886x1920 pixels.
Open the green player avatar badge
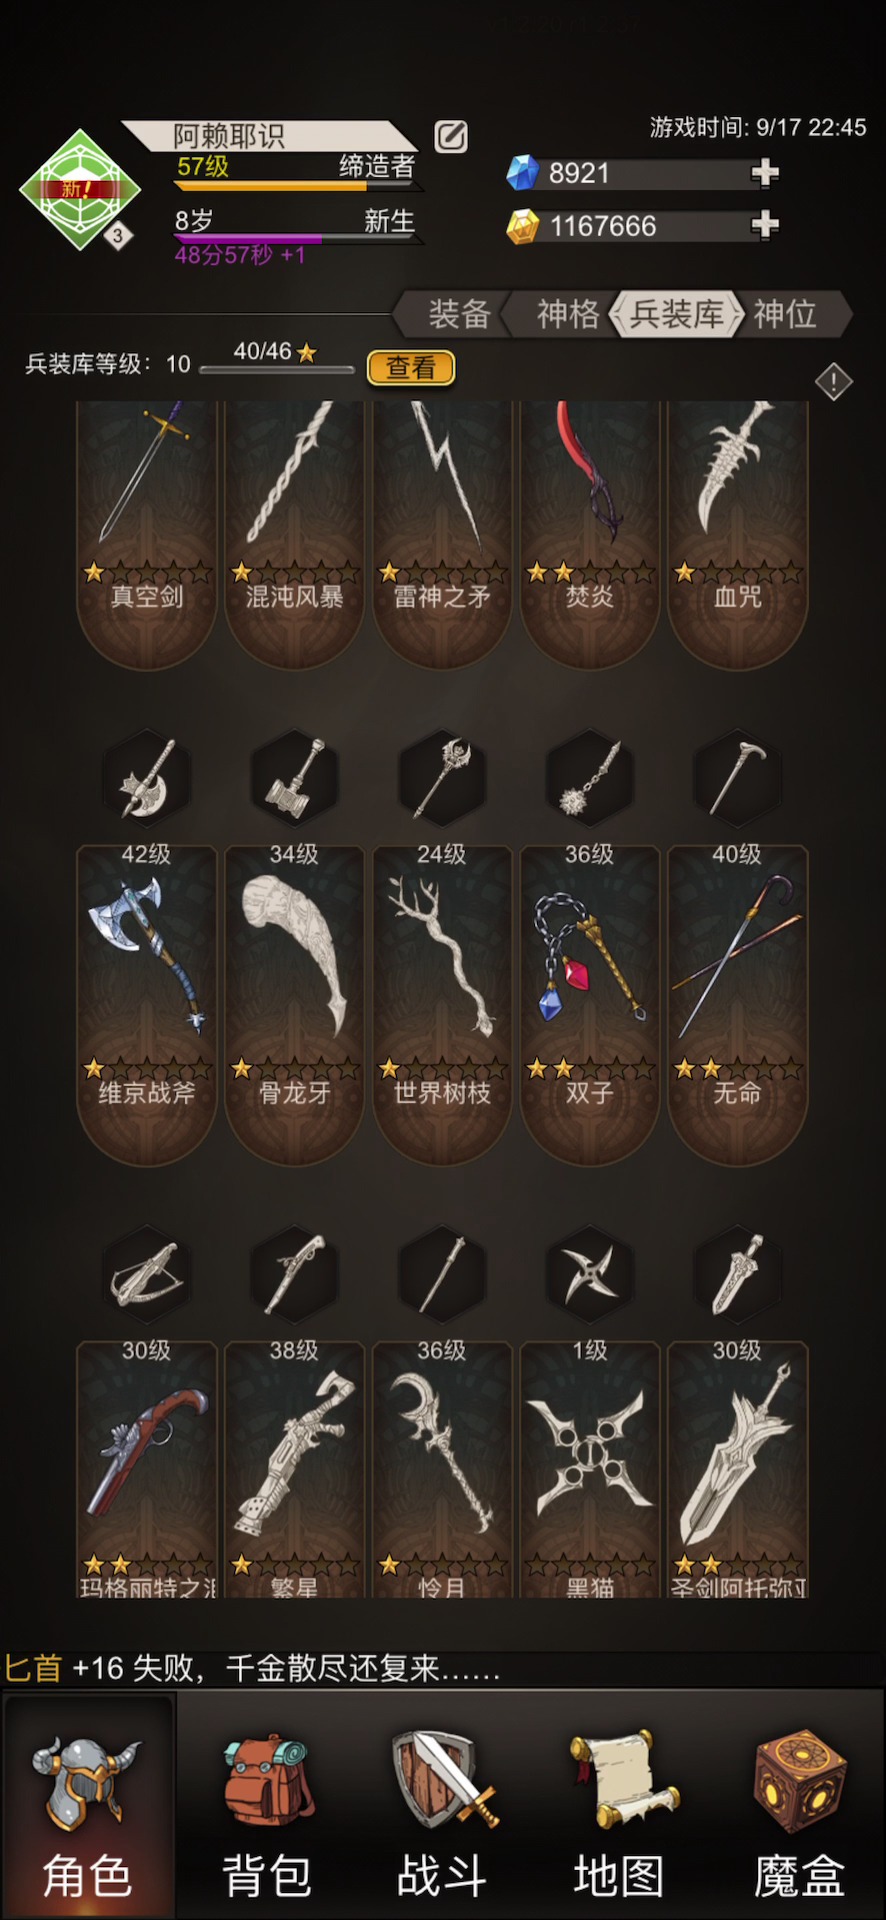click(x=80, y=189)
